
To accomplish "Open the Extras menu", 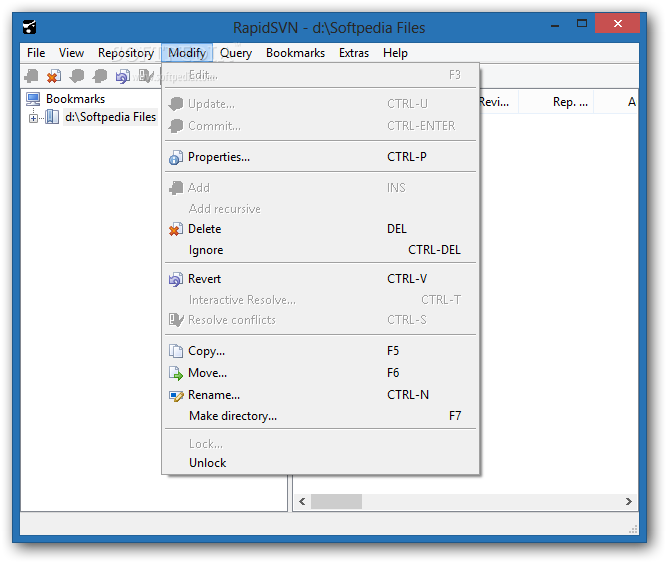I will point(354,53).
